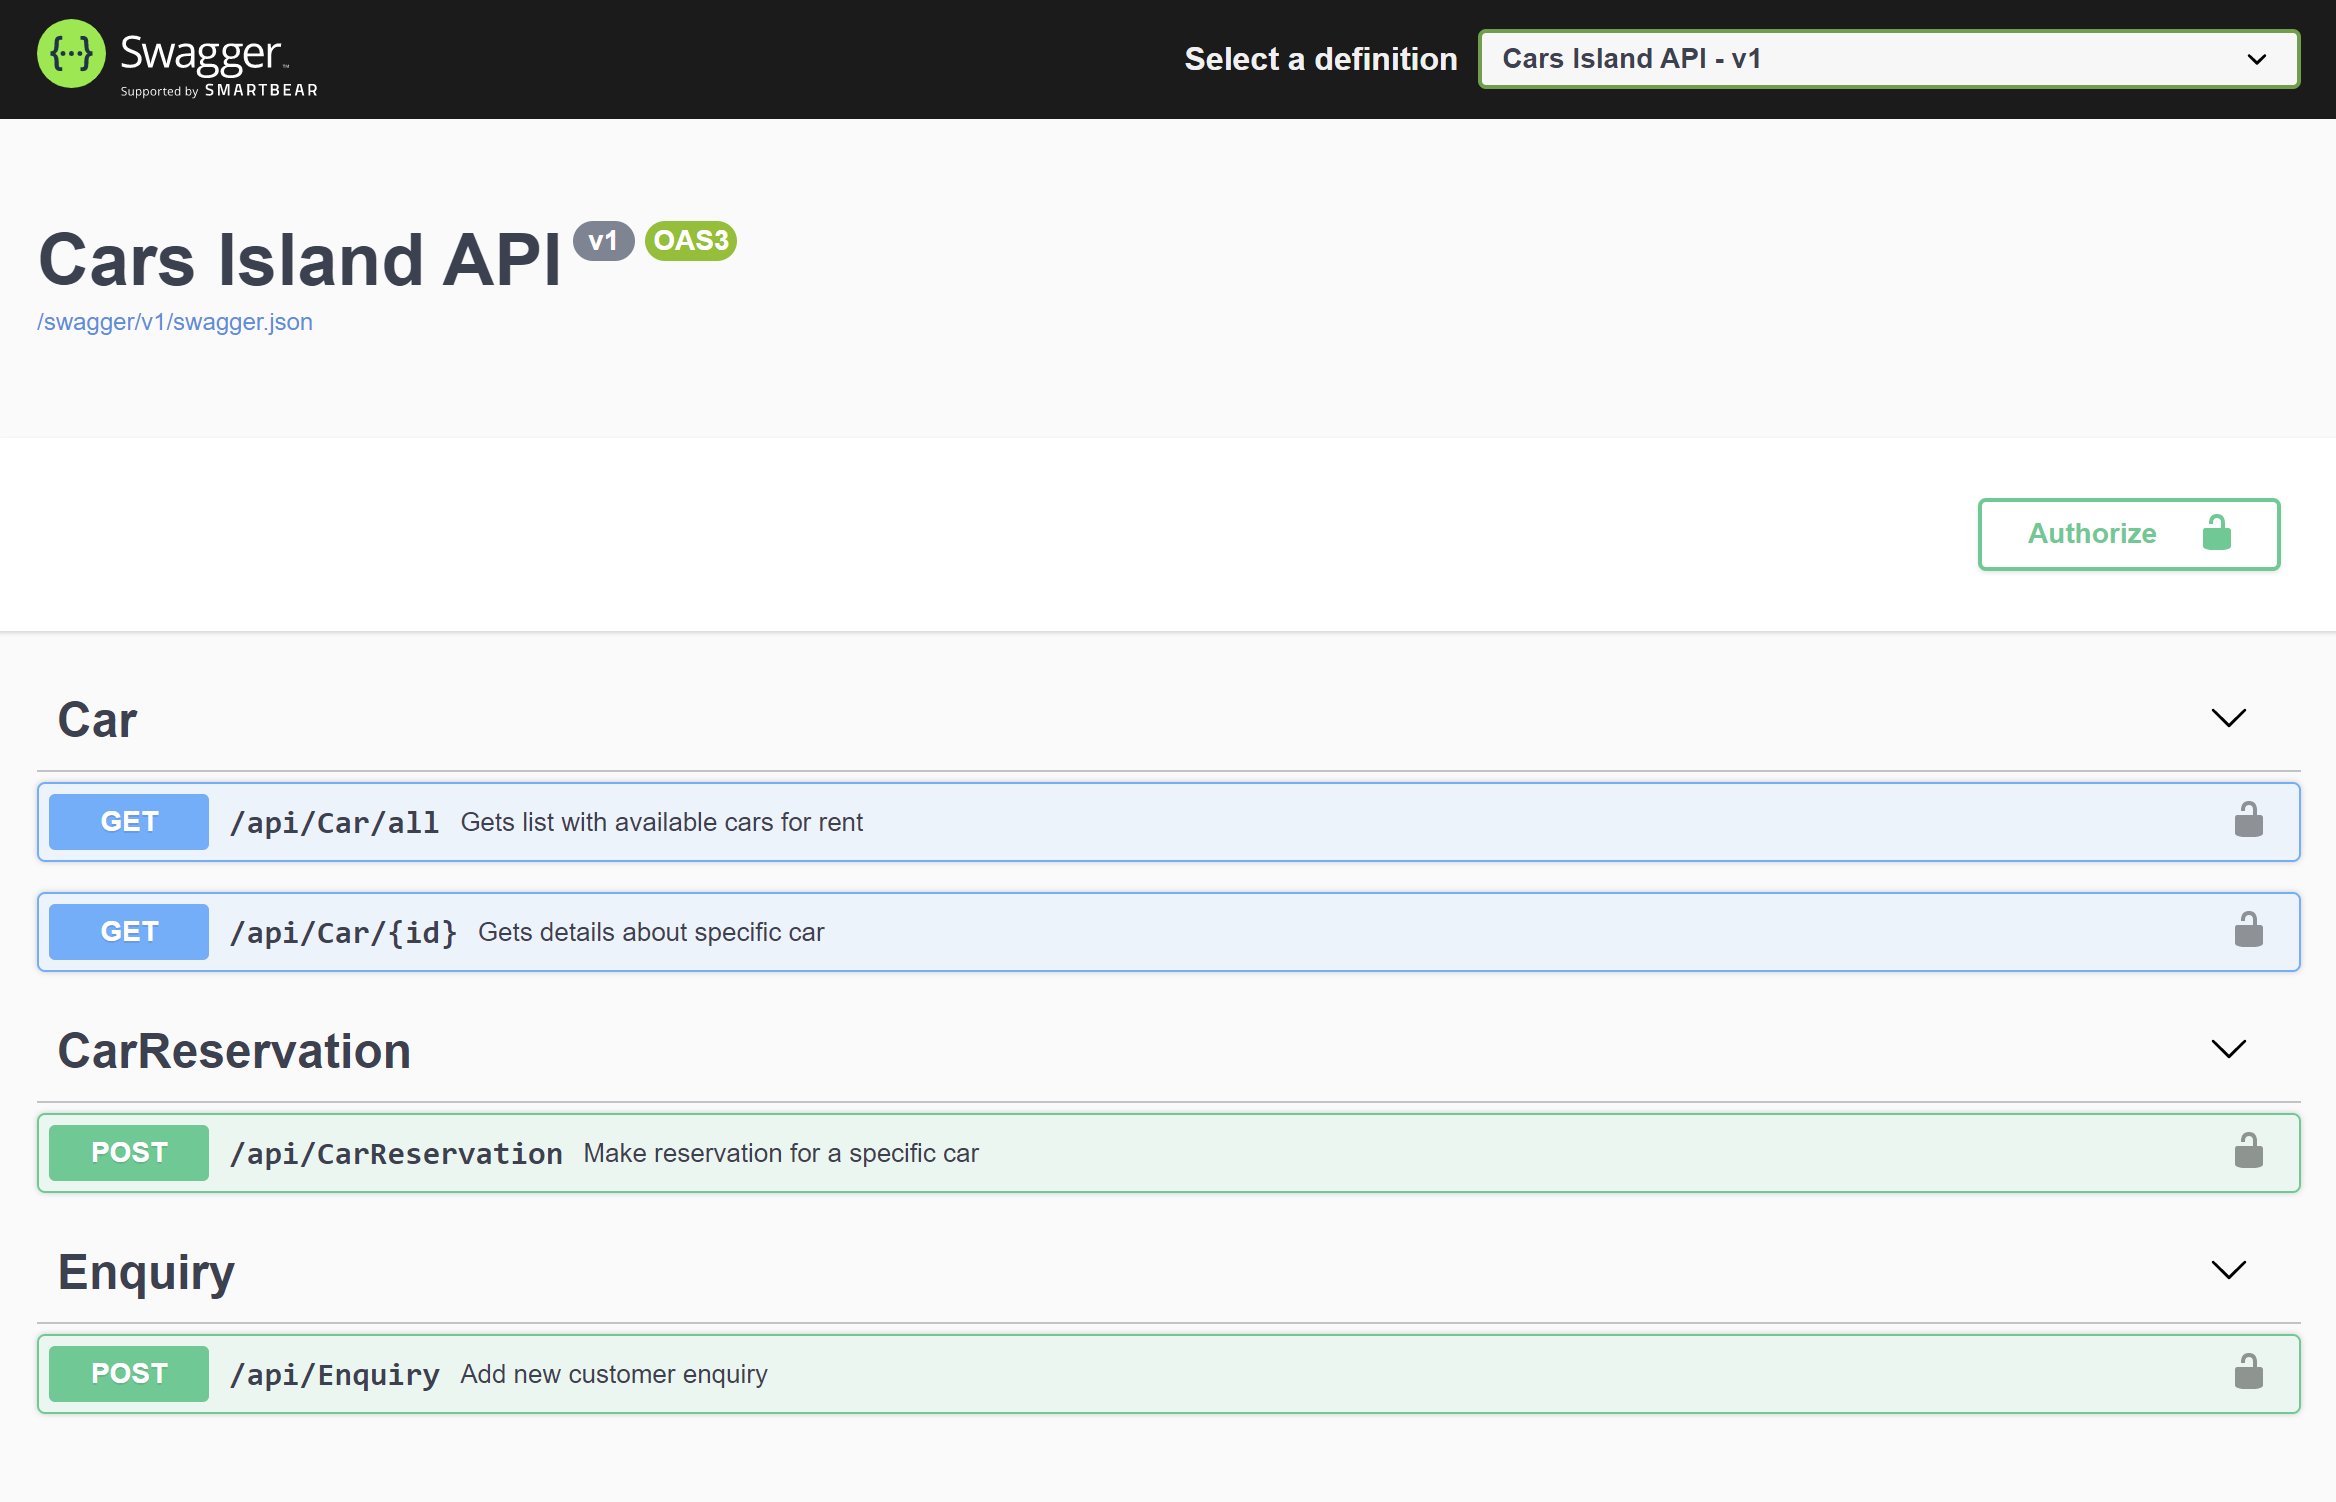The width and height of the screenshot is (2336, 1502).
Task: Click the Car tag heading
Action: pos(97,720)
